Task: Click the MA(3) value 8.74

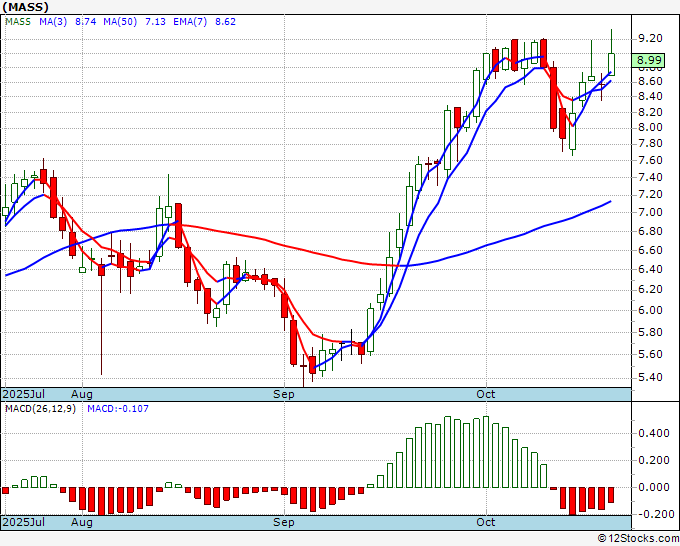Action: 85,22
